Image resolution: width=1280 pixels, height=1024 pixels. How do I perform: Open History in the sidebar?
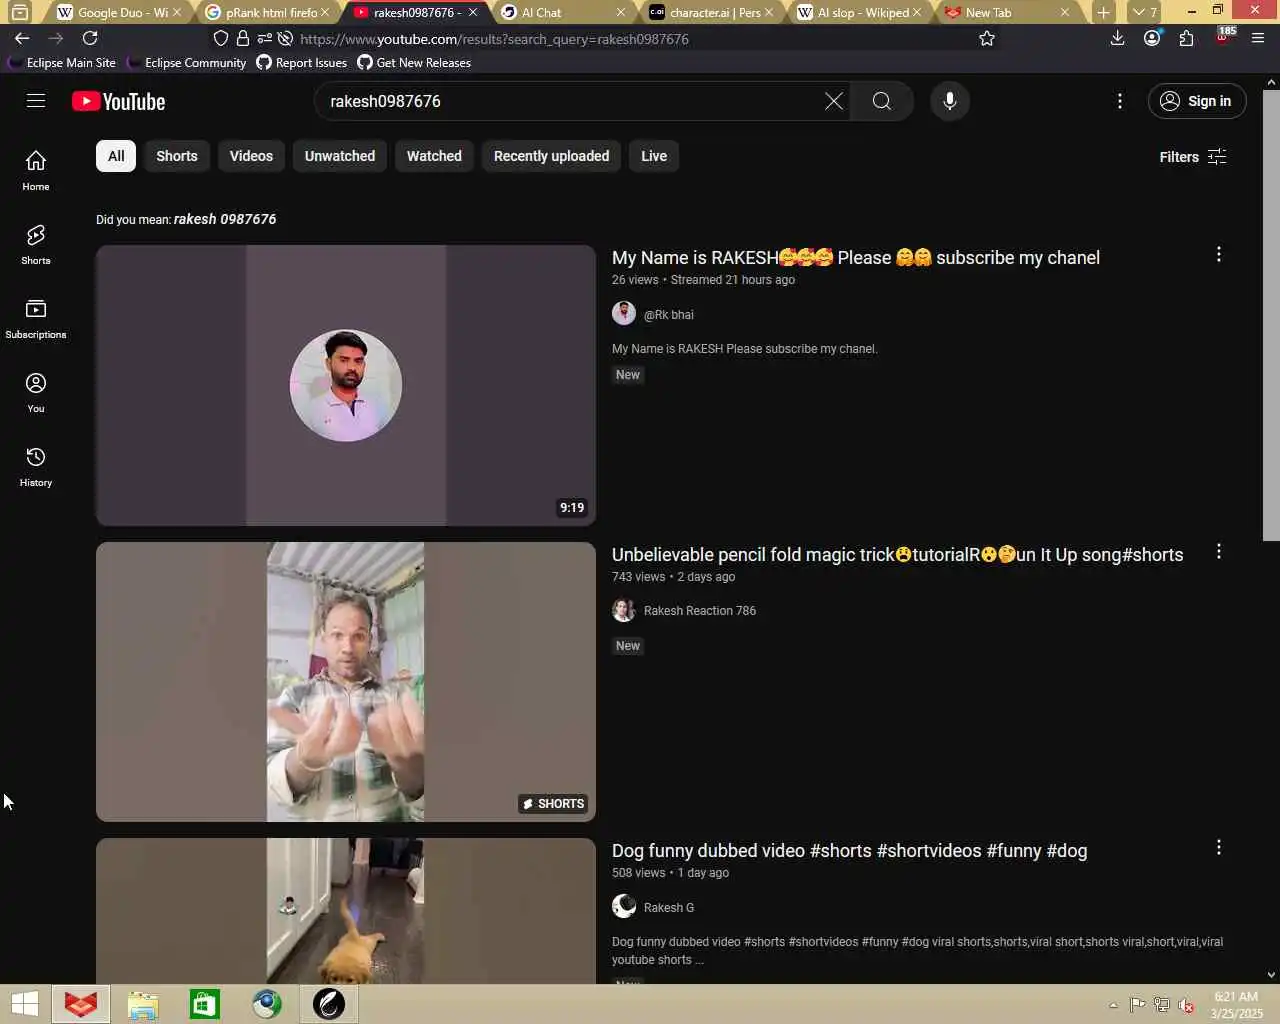36,467
